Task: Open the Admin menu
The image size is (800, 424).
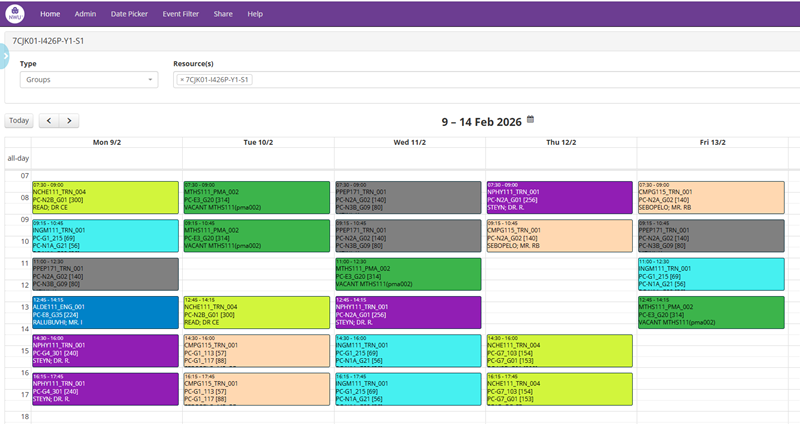Action: point(85,14)
